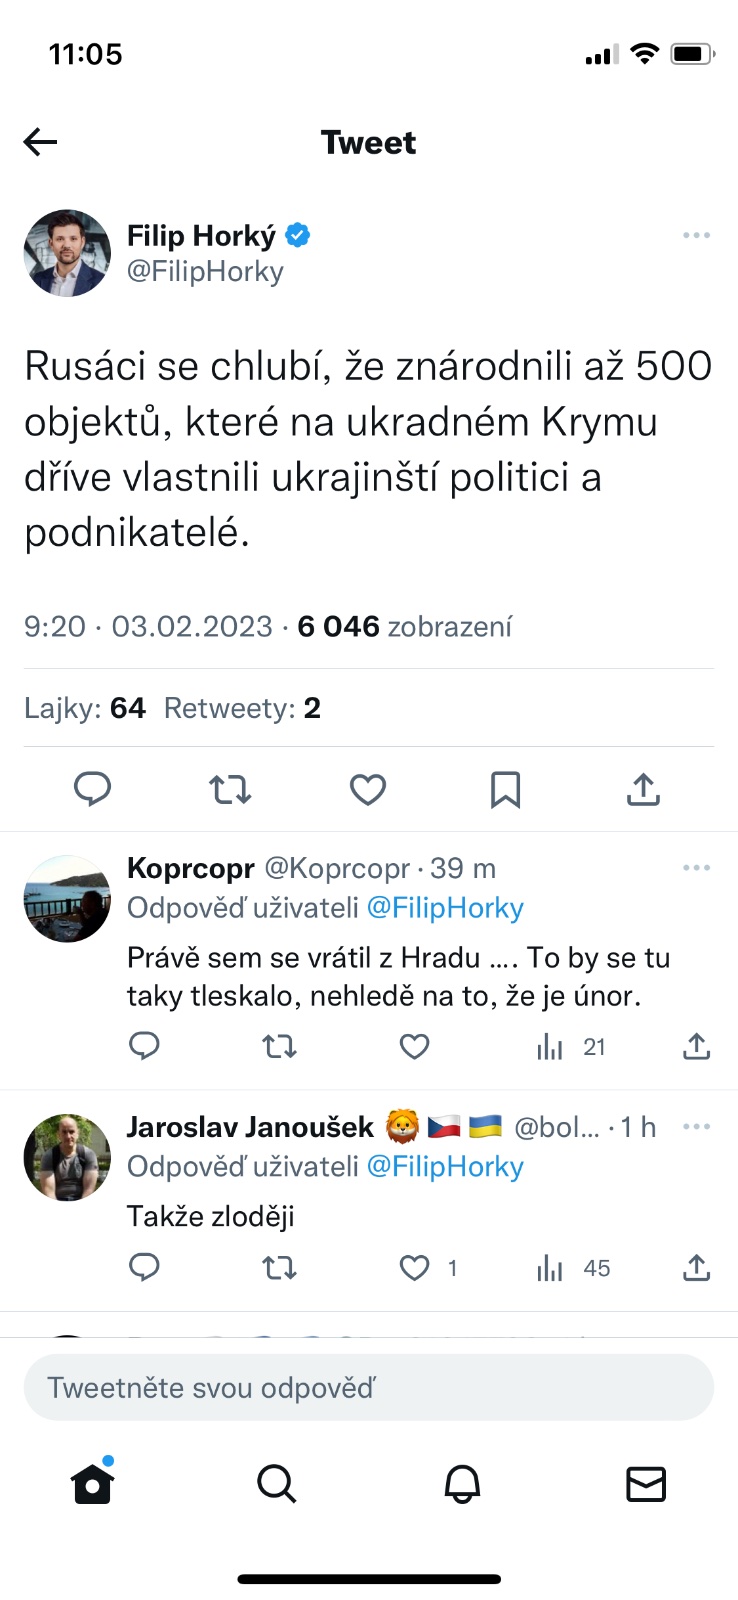
Task: Like the main tweet with heart
Action: pyautogui.click(x=368, y=789)
